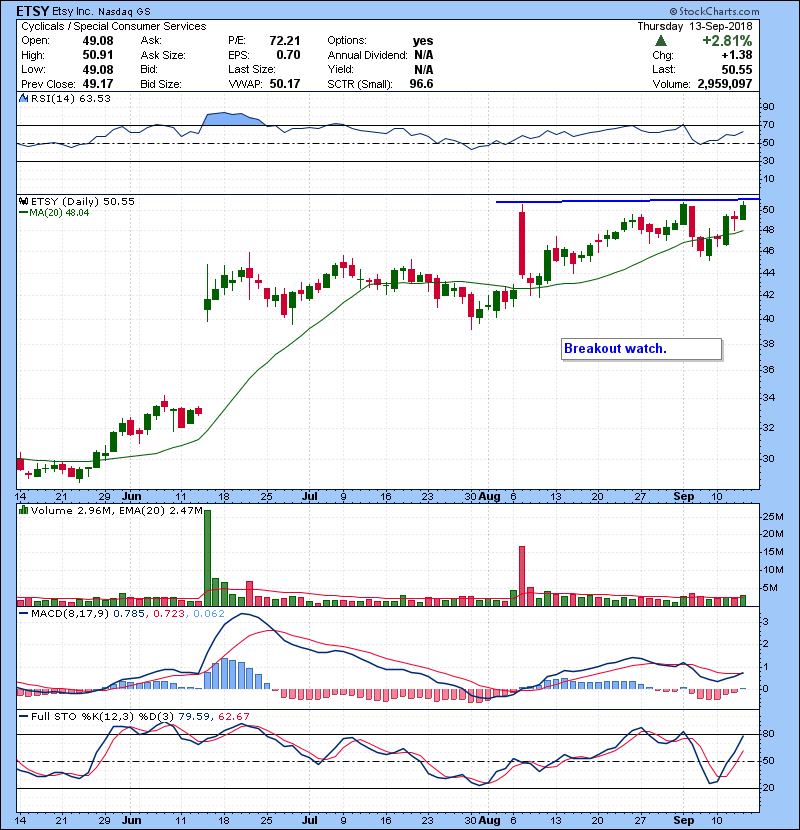Click the tall red August volume bar
800x830 pixels.
point(522,575)
